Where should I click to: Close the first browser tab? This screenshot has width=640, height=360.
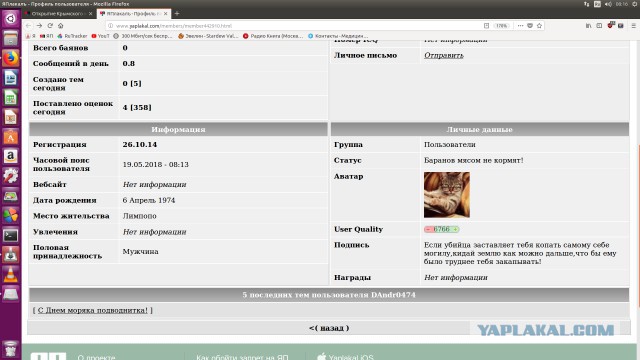(x=91, y=13)
